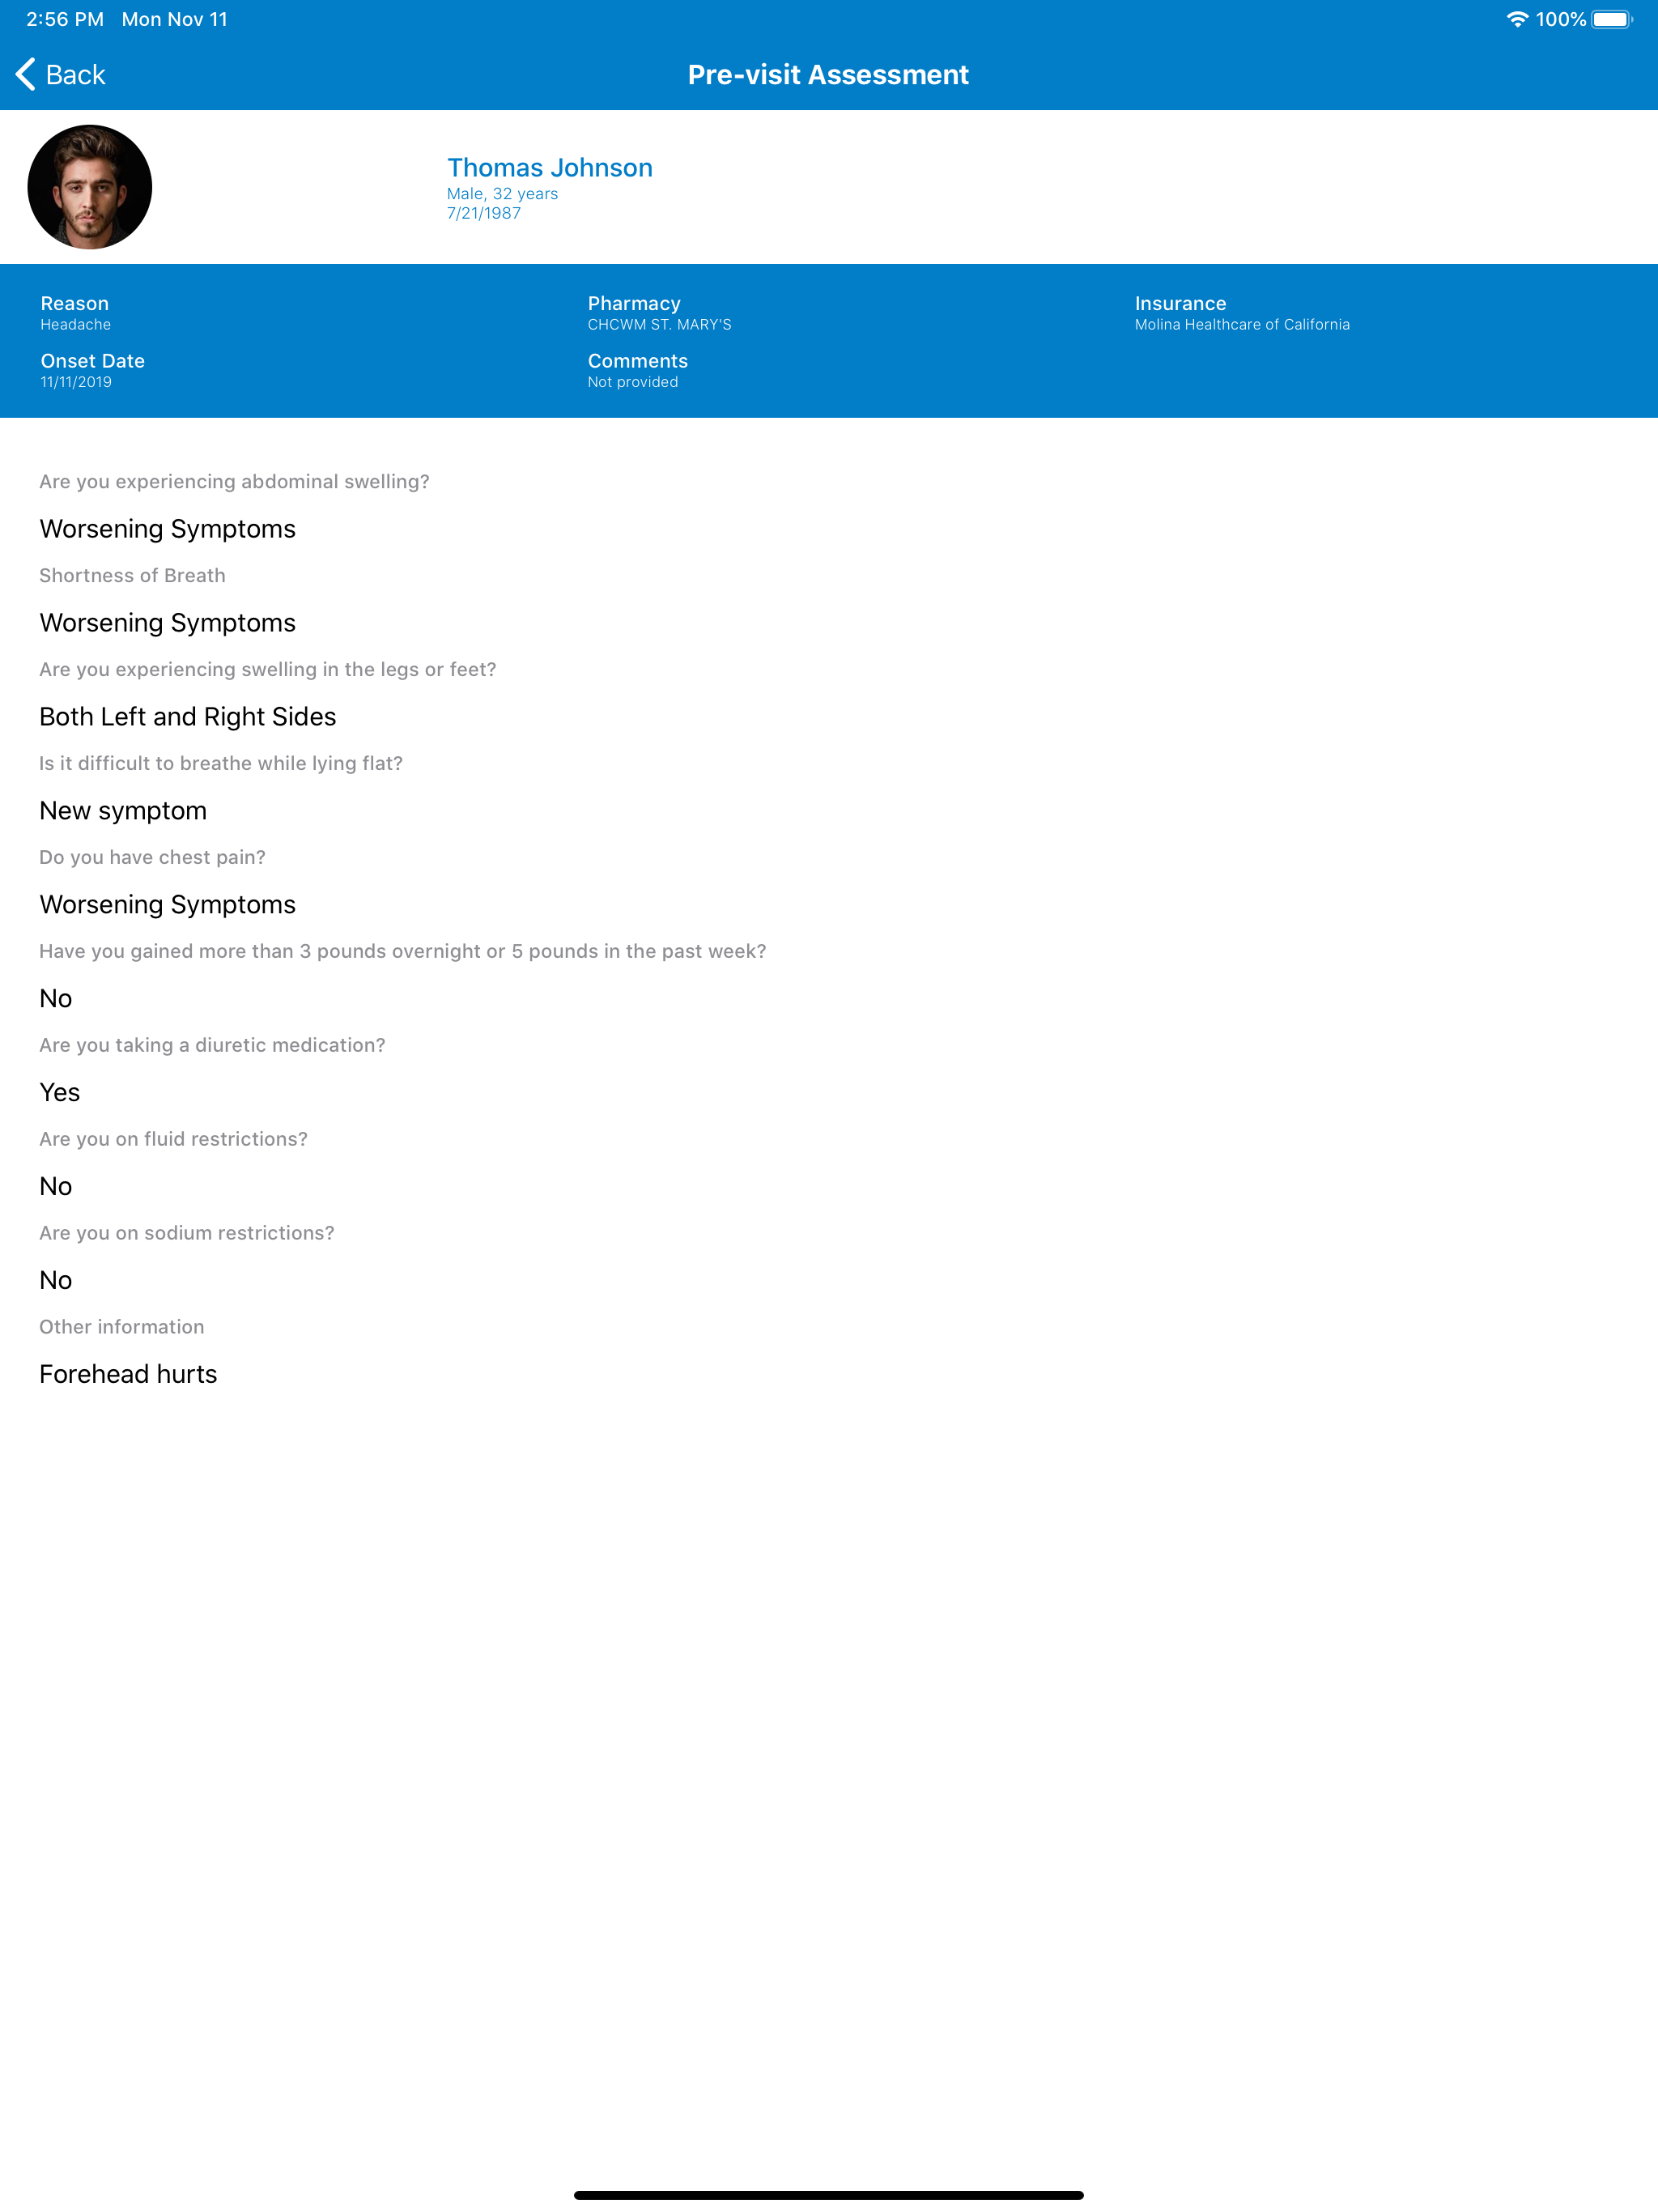1658x2212 pixels.
Task: Tap the diuretic medication question
Action: tap(212, 1046)
